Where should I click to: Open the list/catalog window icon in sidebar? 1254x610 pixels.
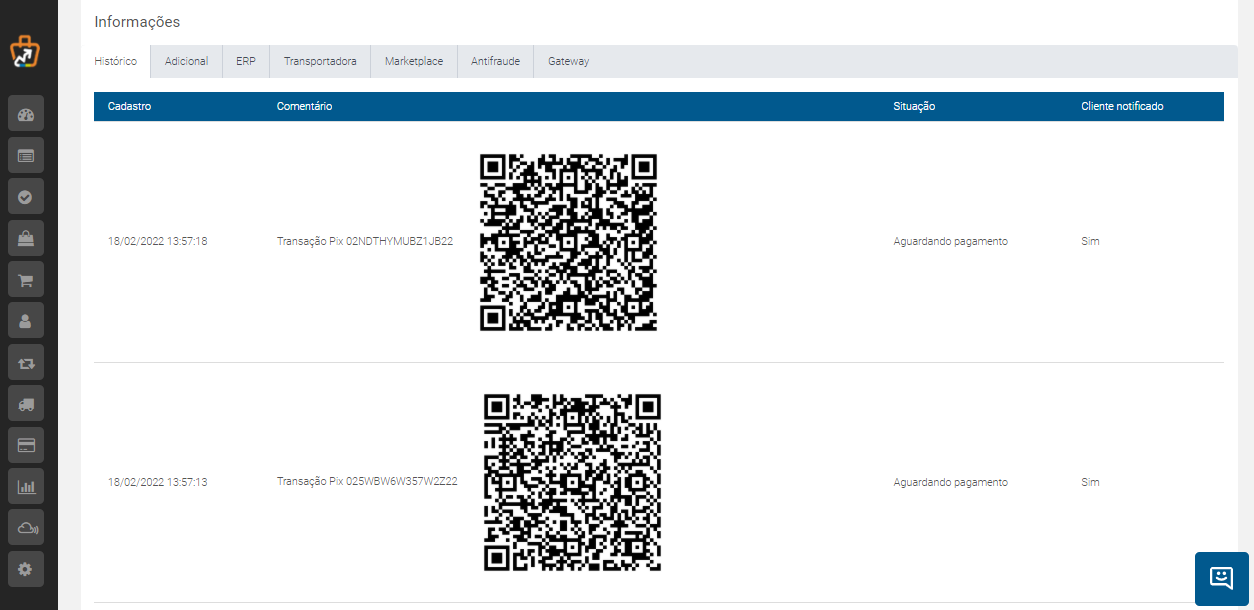tap(26, 155)
